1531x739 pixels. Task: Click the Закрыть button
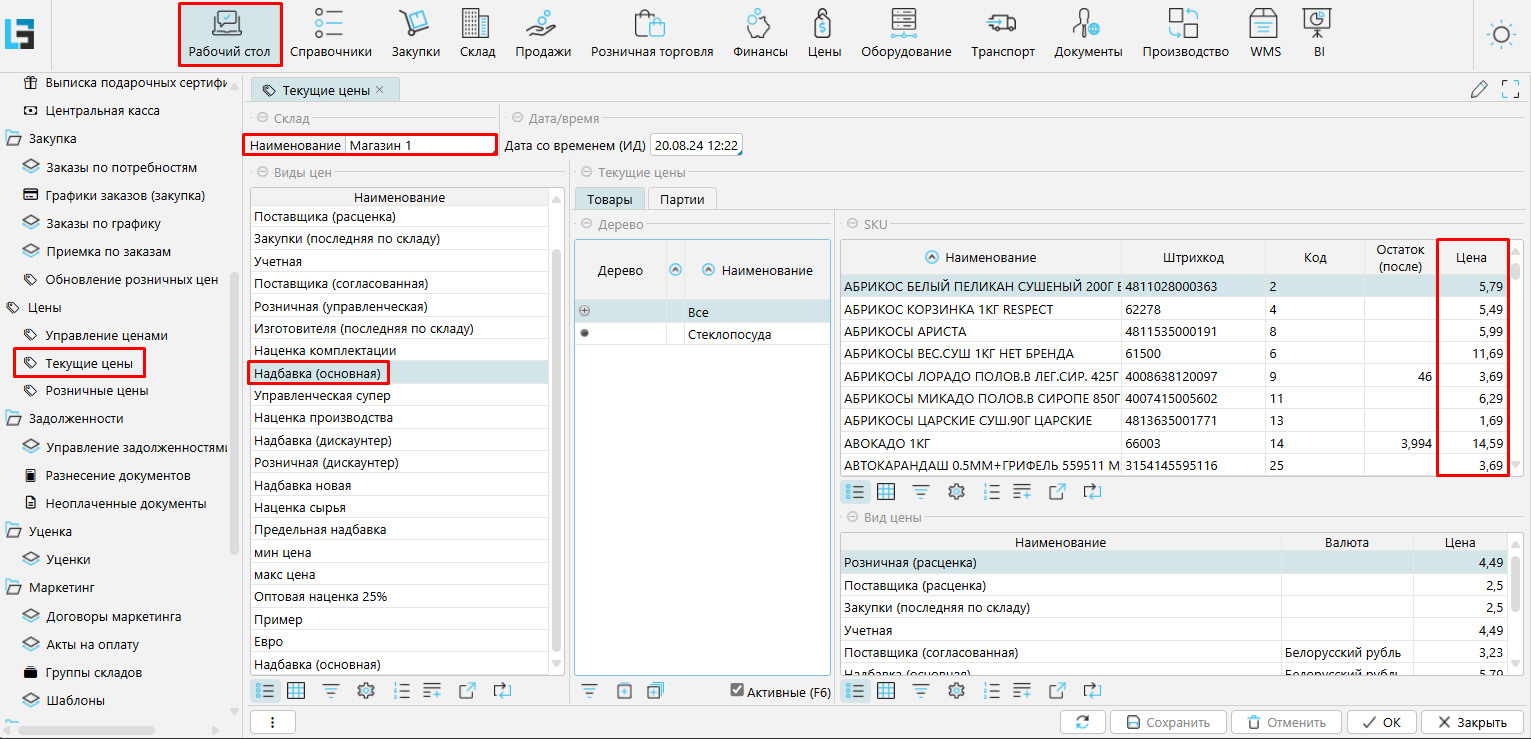1471,722
